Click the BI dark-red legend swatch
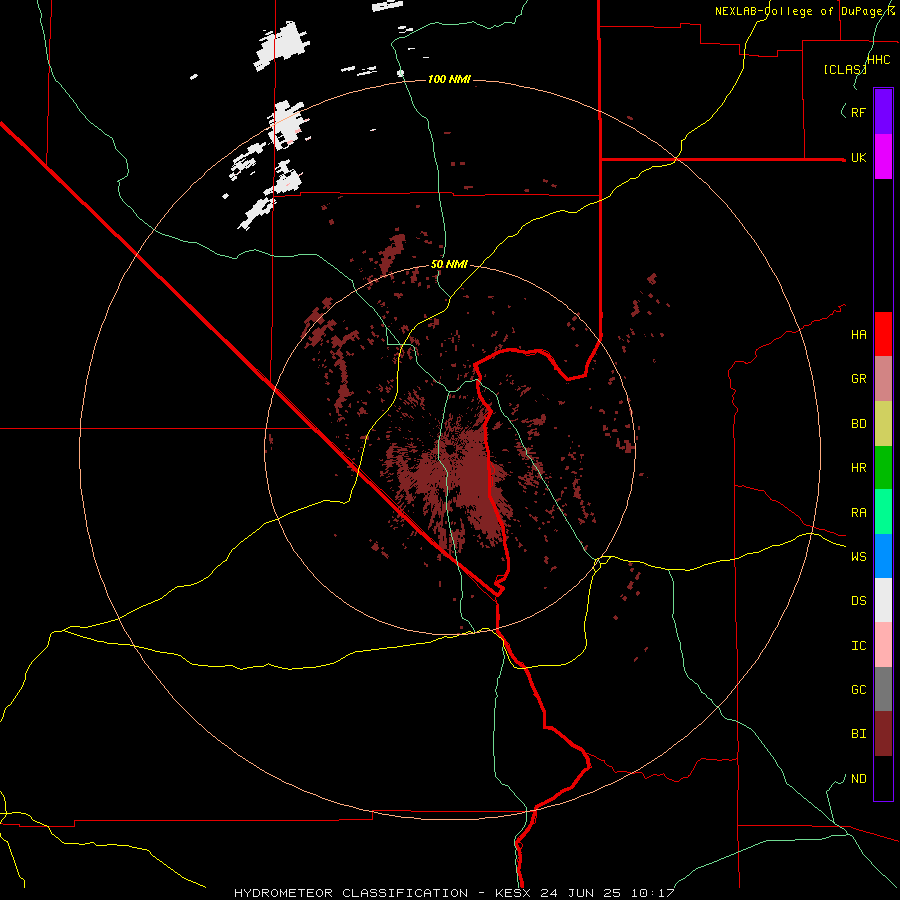The height and width of the screenshot is (900, 900). (x=883, y=734)
